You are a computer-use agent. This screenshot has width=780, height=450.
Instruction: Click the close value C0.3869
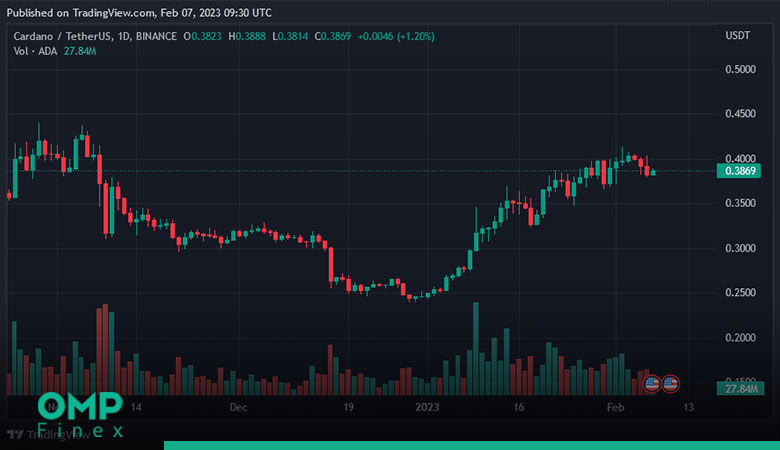333,36
